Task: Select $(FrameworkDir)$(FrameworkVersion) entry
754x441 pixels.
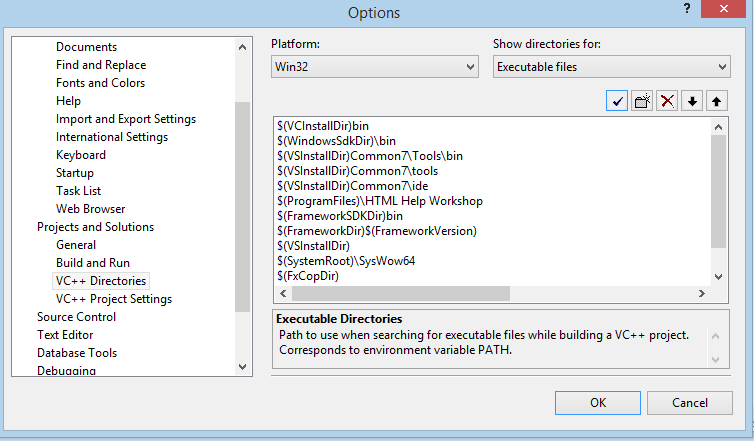Action: coord(377,231)
